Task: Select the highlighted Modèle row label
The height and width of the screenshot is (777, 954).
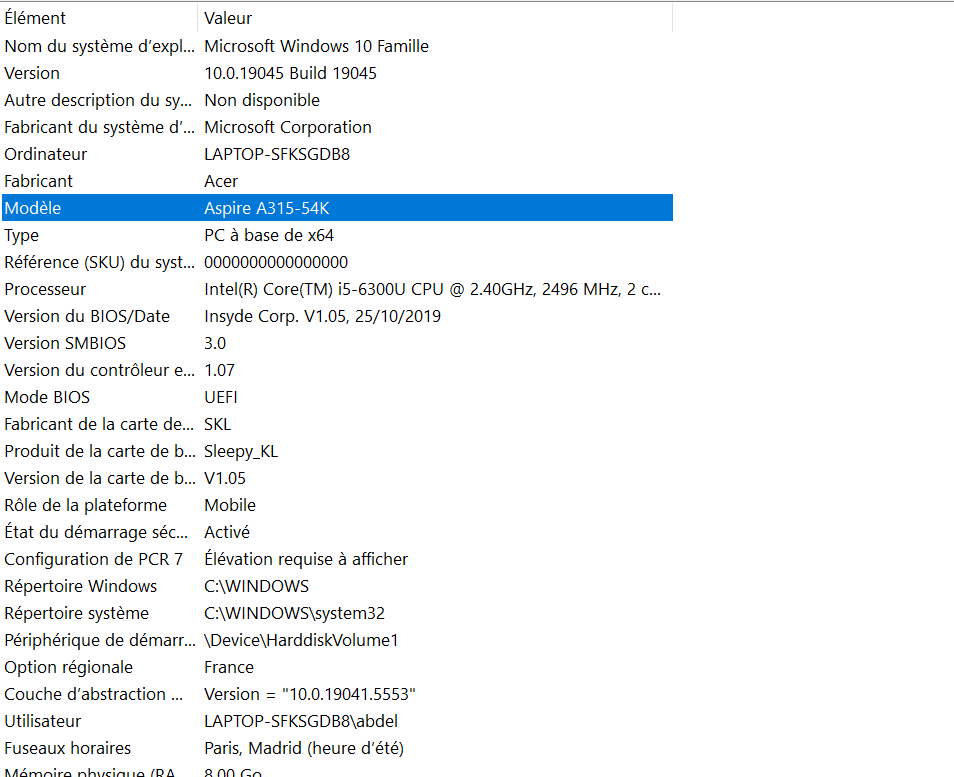Action: (x=33, y=208)
